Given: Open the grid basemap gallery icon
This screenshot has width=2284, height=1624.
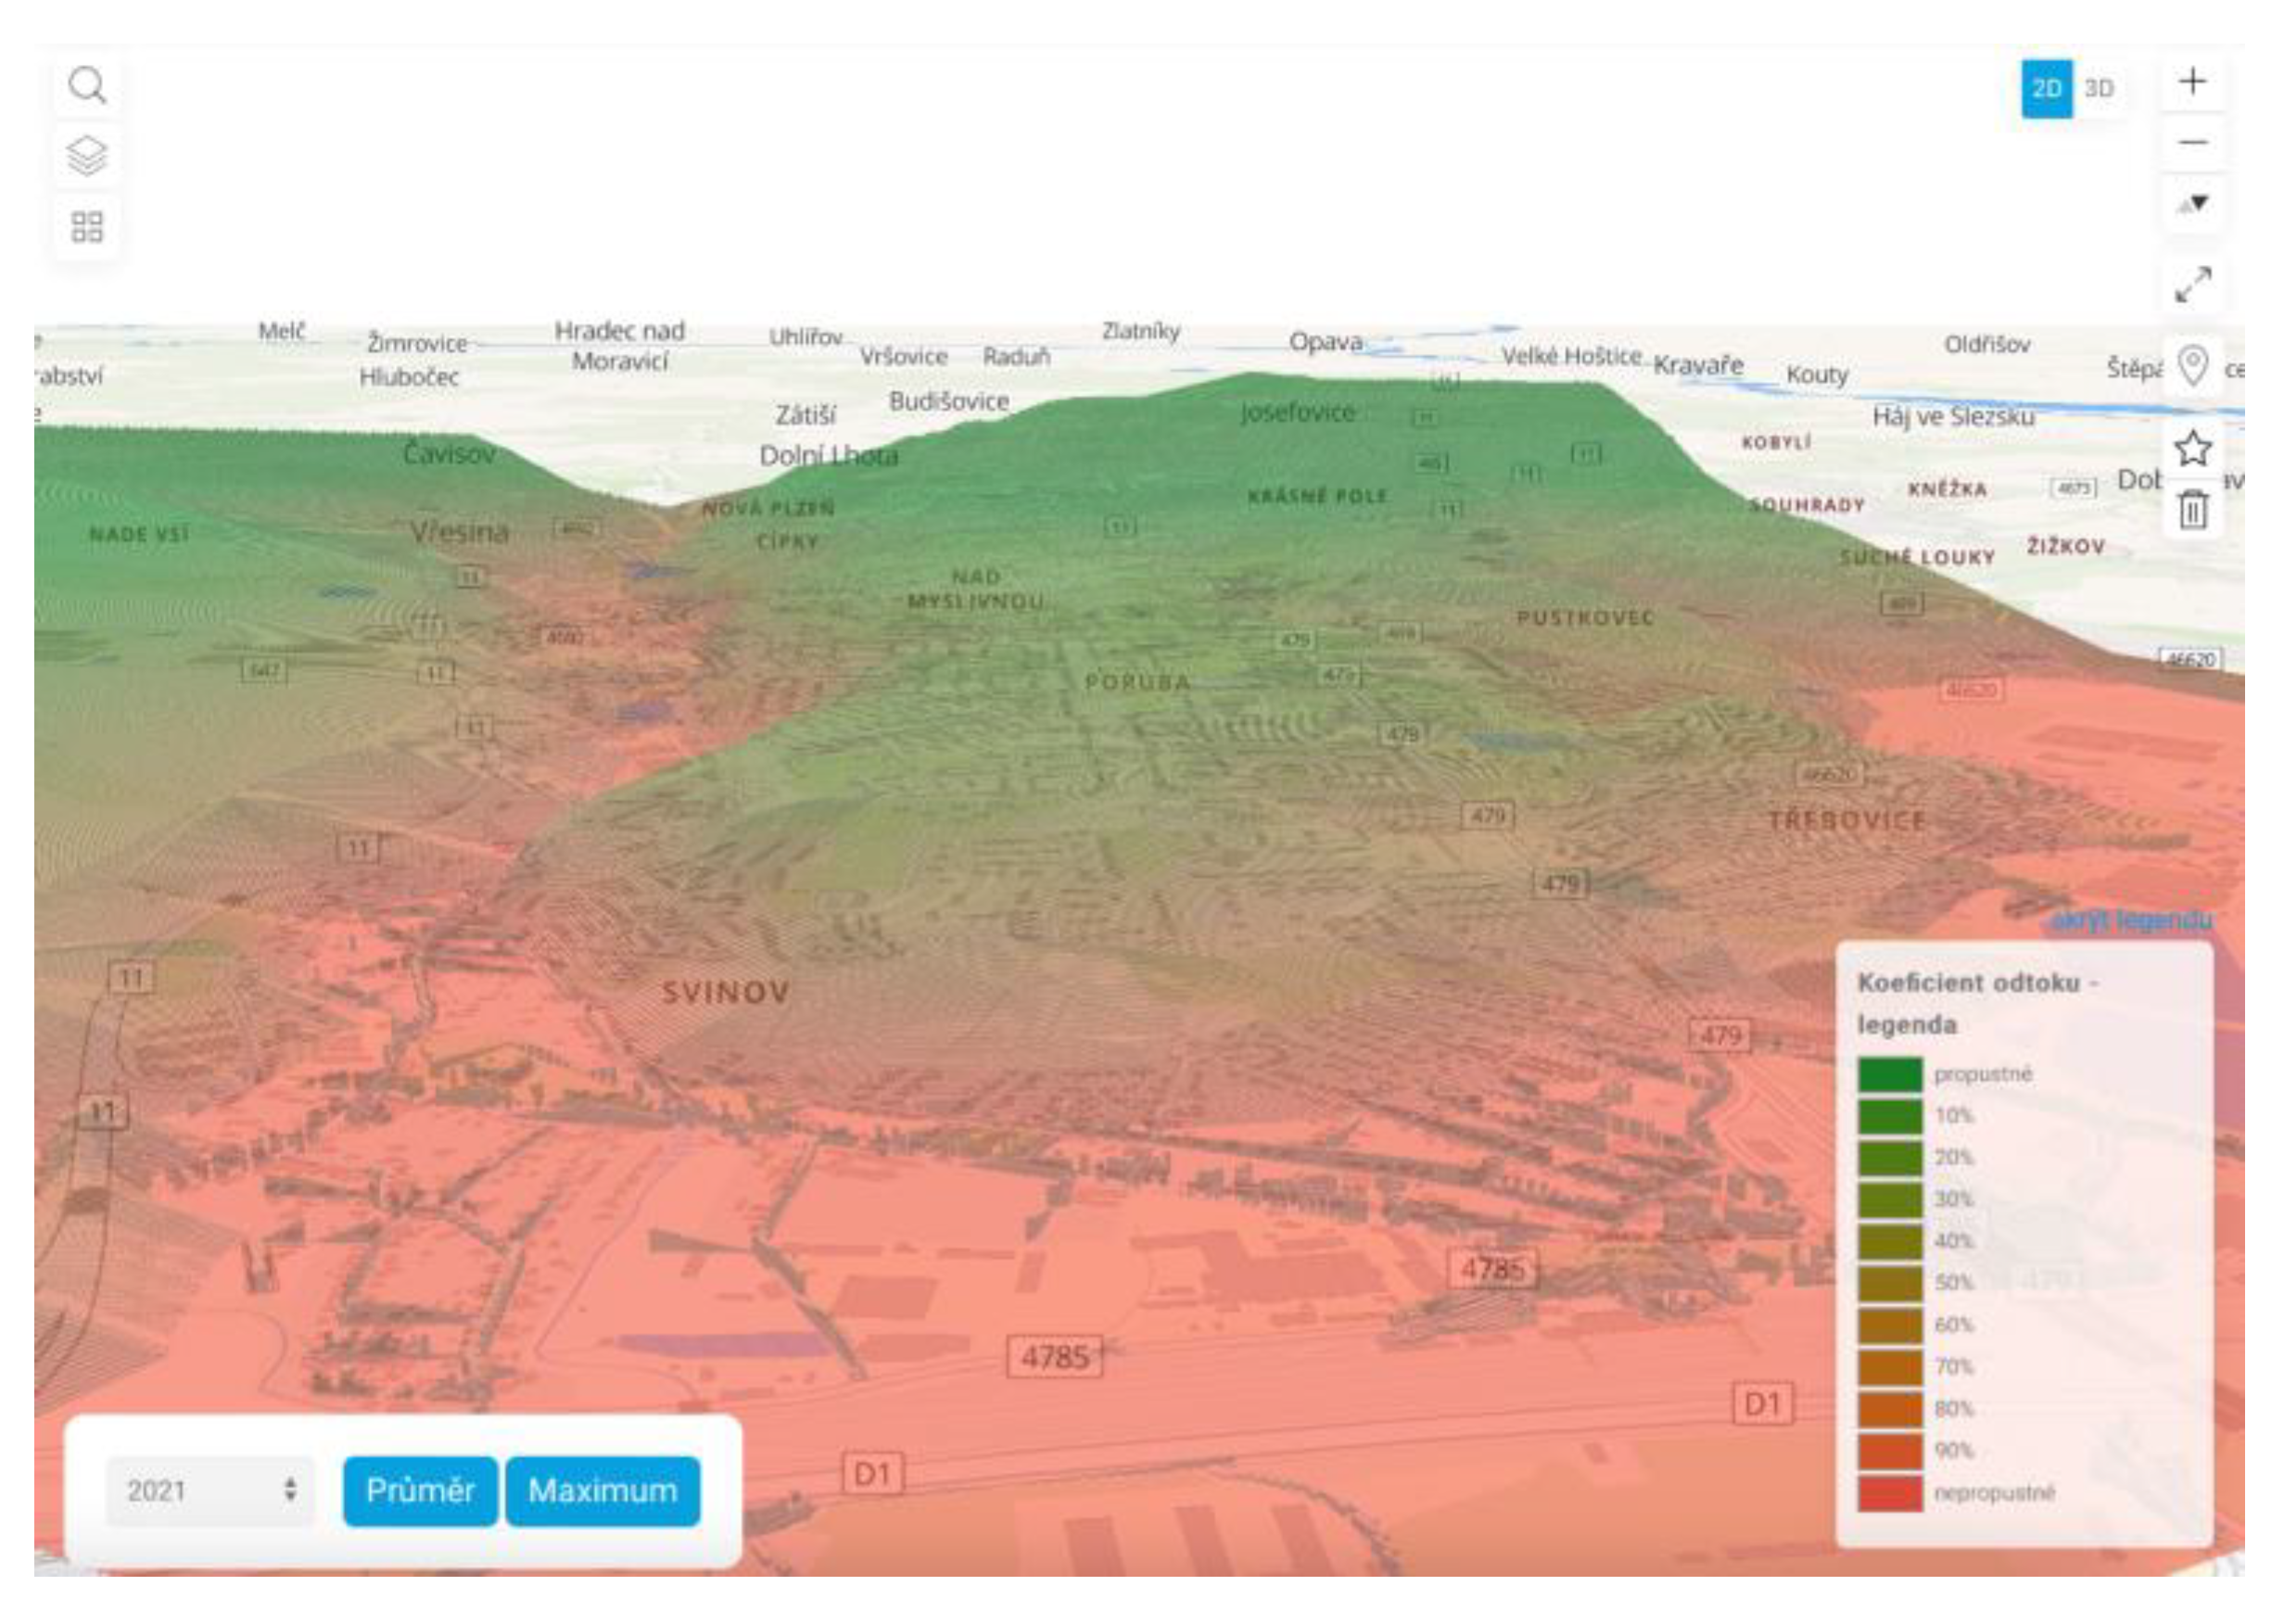Looking at the screenshot, I should coord(87,227).
